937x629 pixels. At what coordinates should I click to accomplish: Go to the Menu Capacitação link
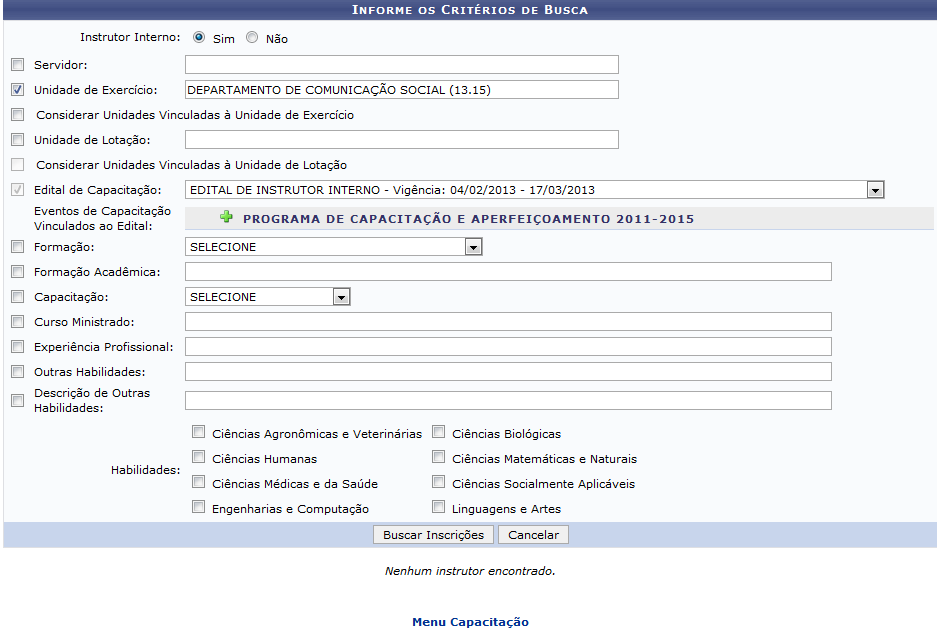(x=470, y=622)
